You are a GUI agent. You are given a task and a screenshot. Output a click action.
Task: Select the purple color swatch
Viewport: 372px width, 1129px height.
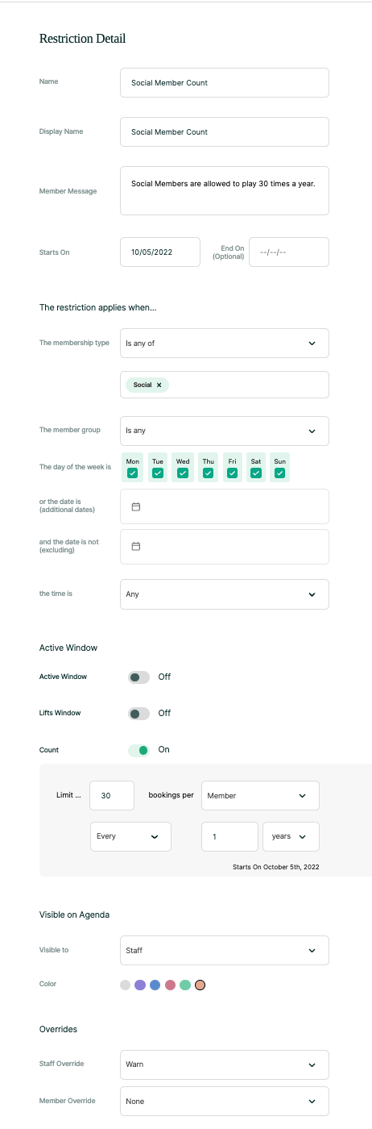[140, 984]
